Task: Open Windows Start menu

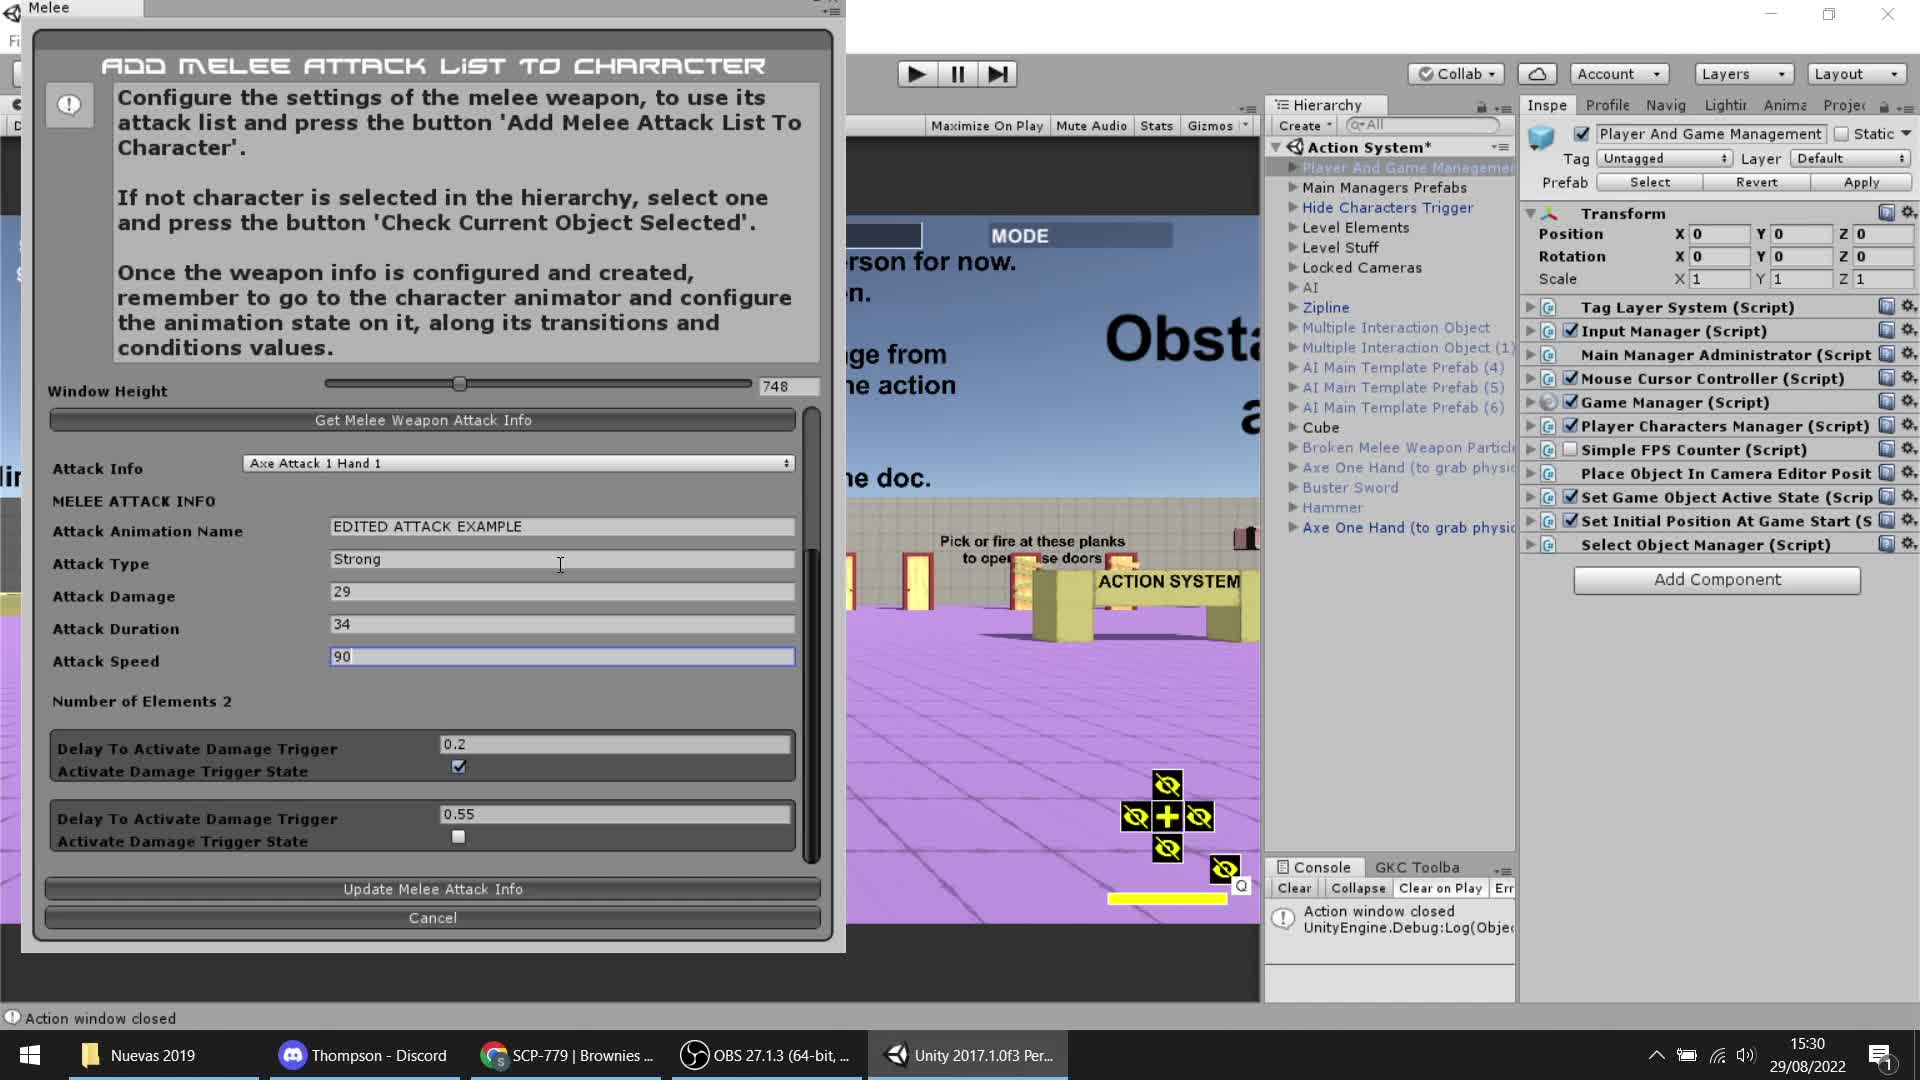Action: point(30,1055)
